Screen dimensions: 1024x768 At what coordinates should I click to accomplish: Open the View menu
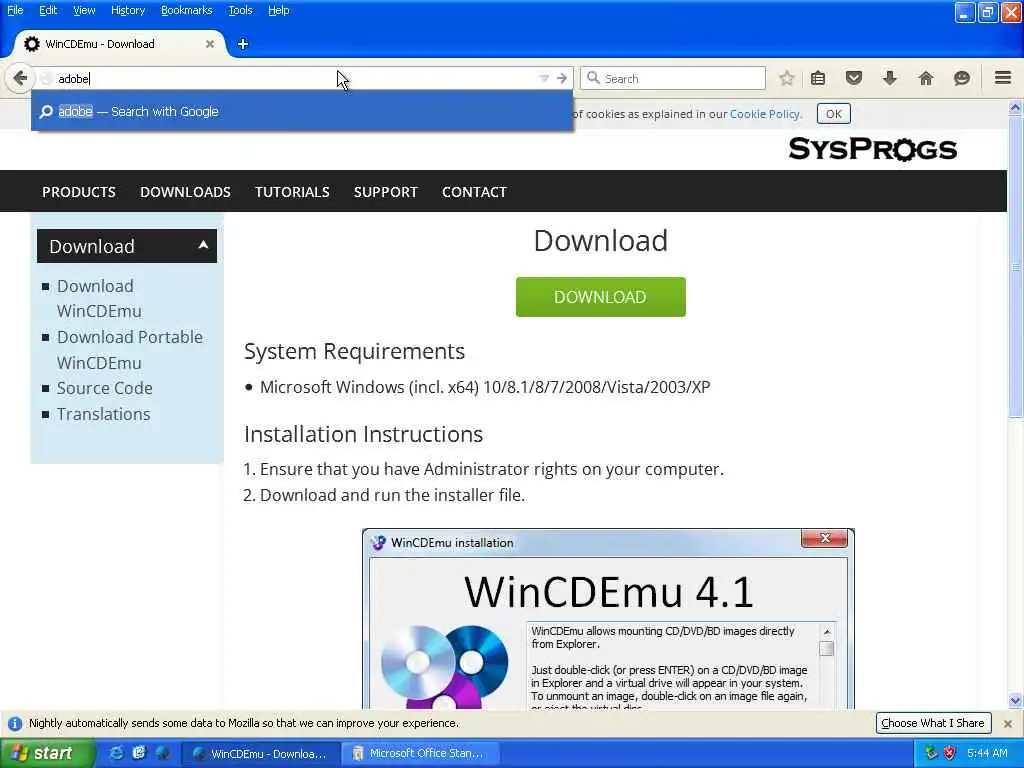coord(84,10)
